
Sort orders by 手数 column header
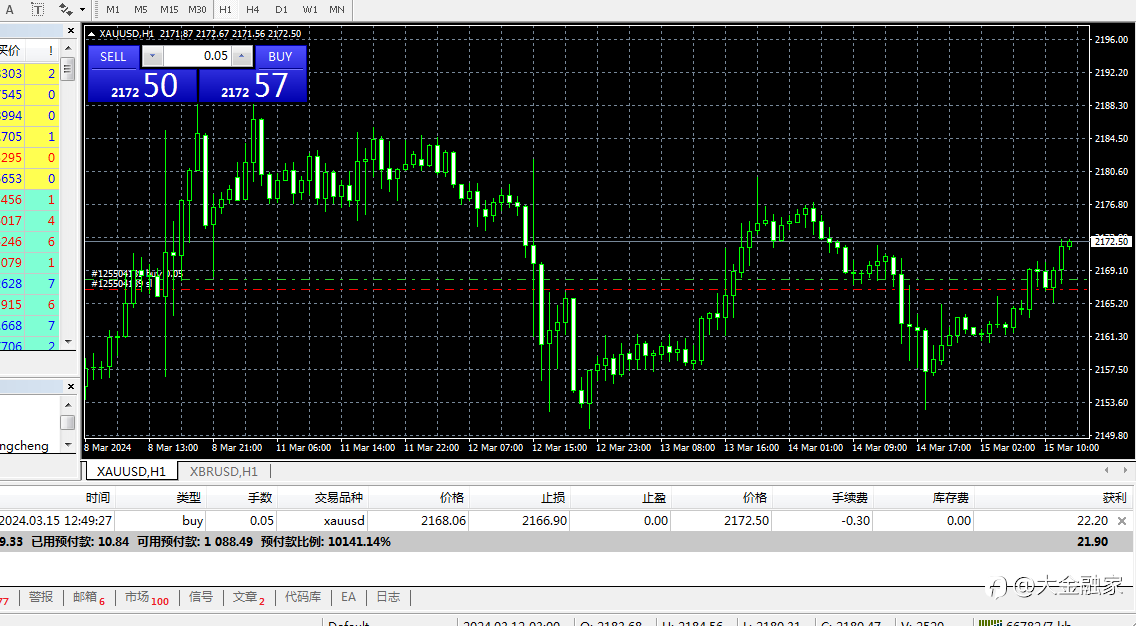click(242, 498)
